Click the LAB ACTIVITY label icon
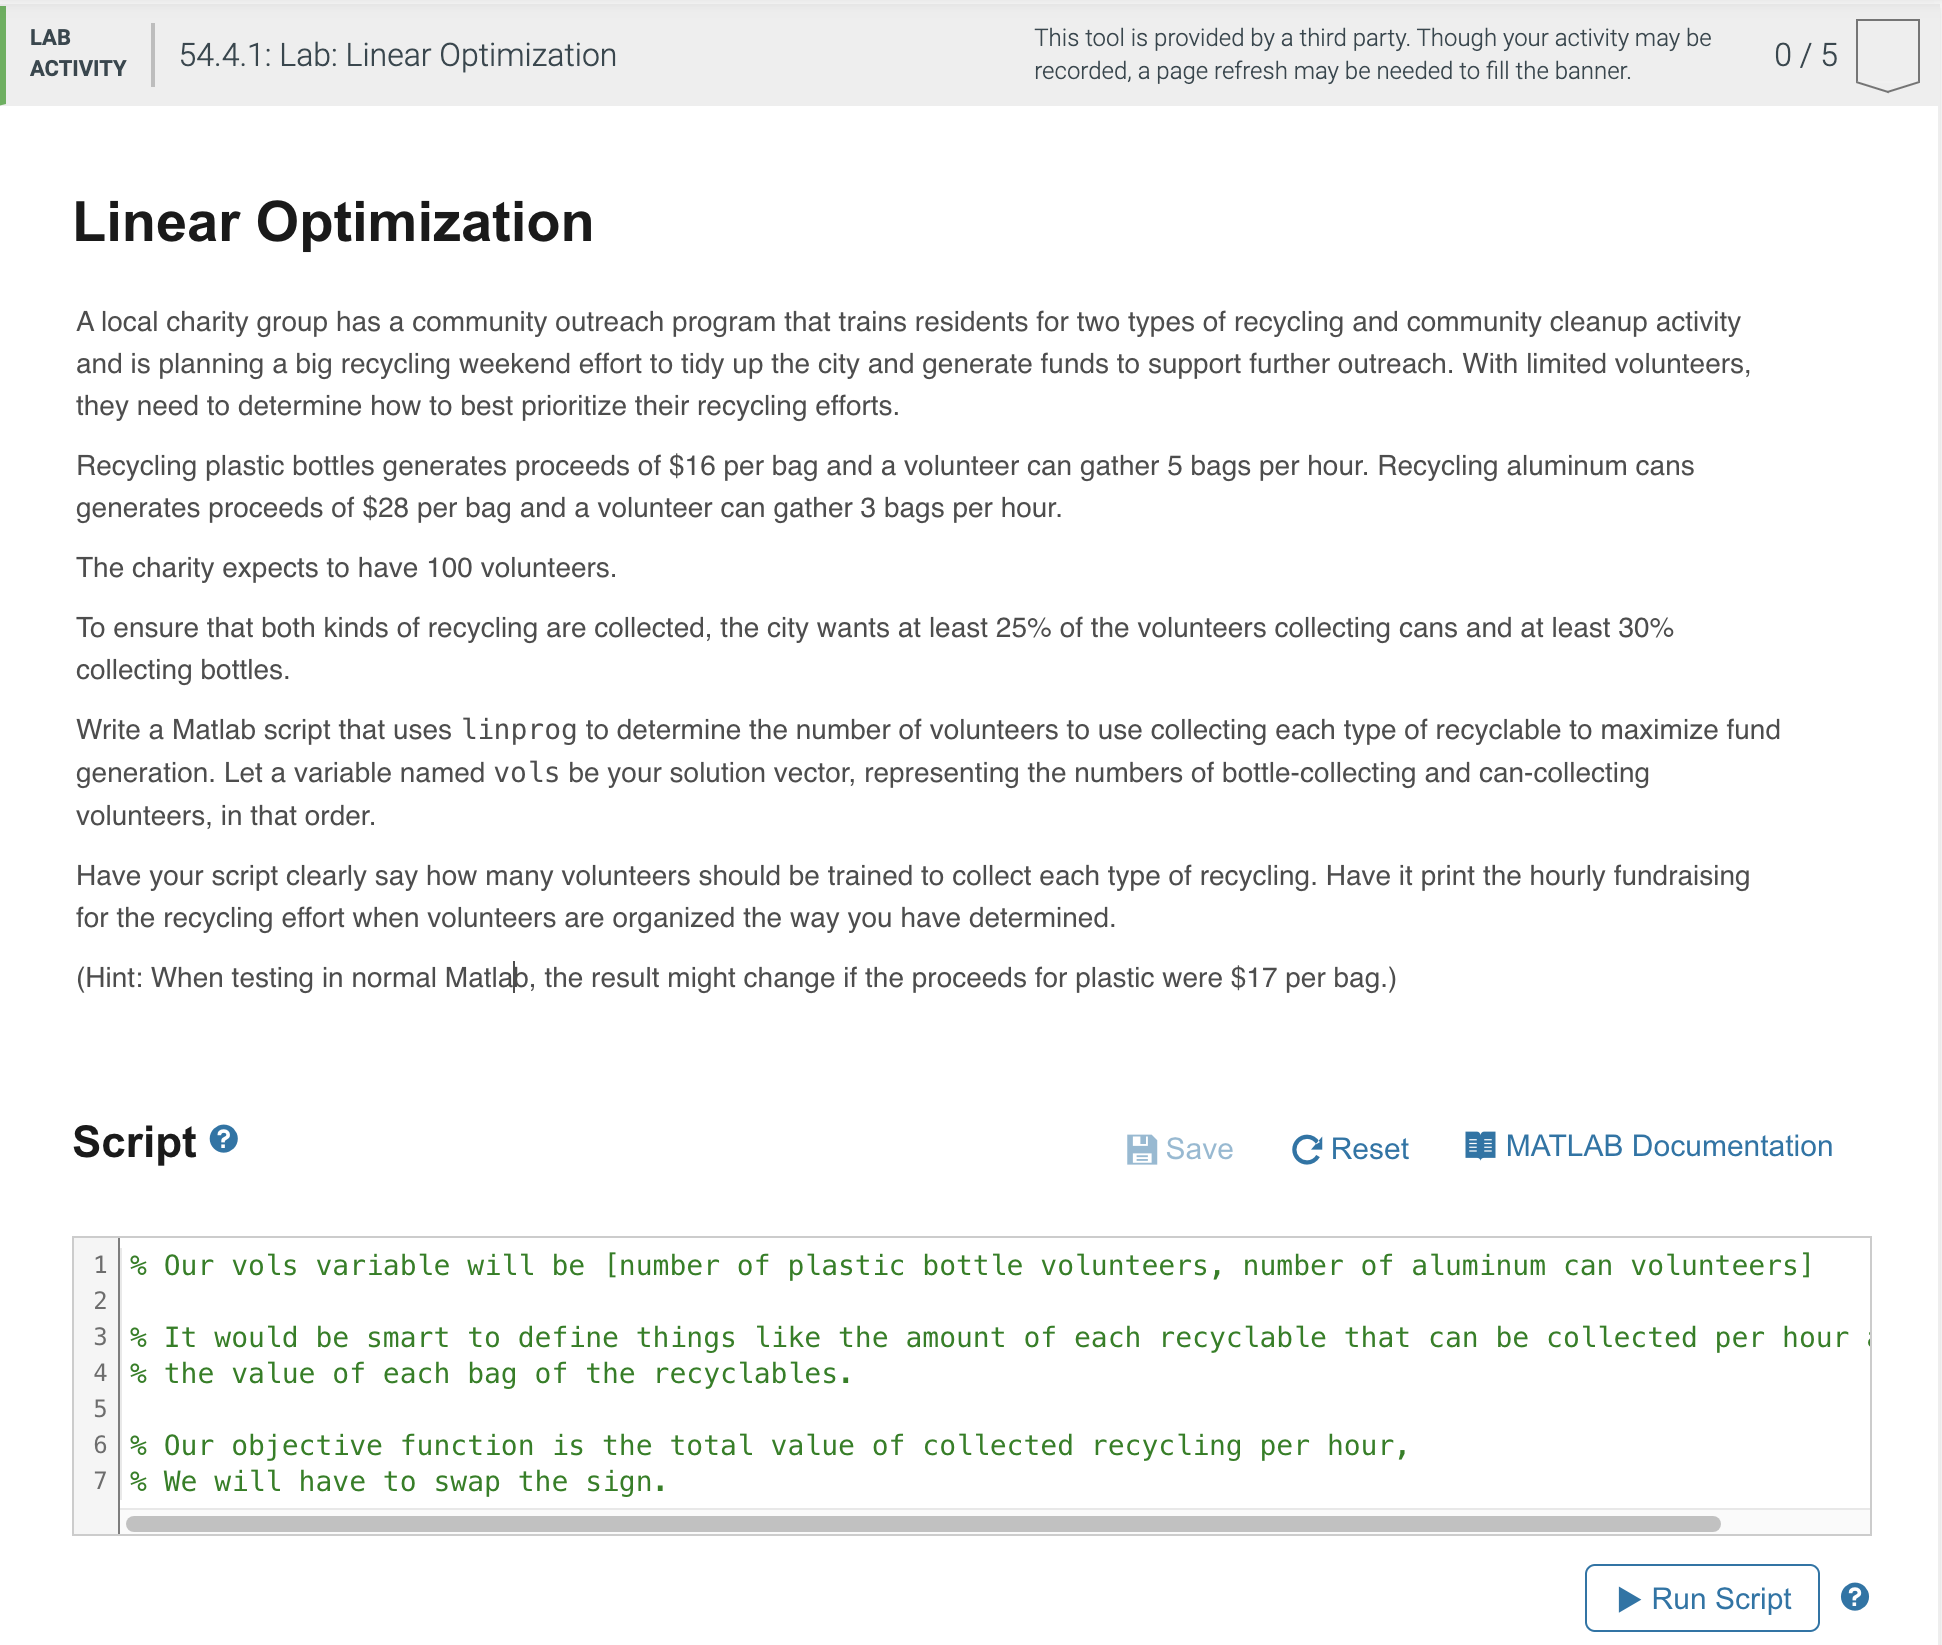This screenshot has height=1645, width=1942. point(77,55)
